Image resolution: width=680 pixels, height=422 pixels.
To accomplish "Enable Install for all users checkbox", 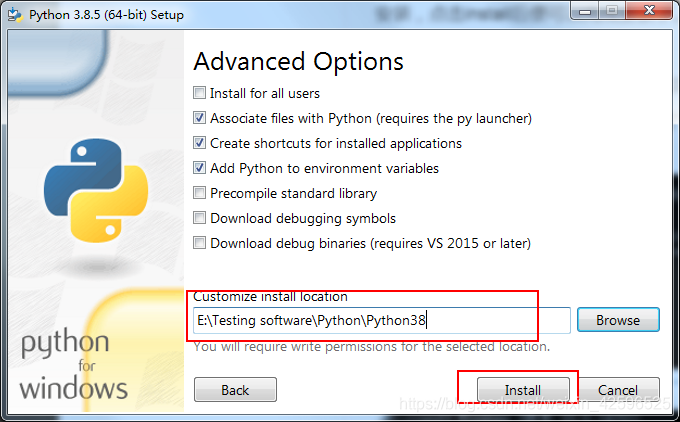I will (199, 93).
